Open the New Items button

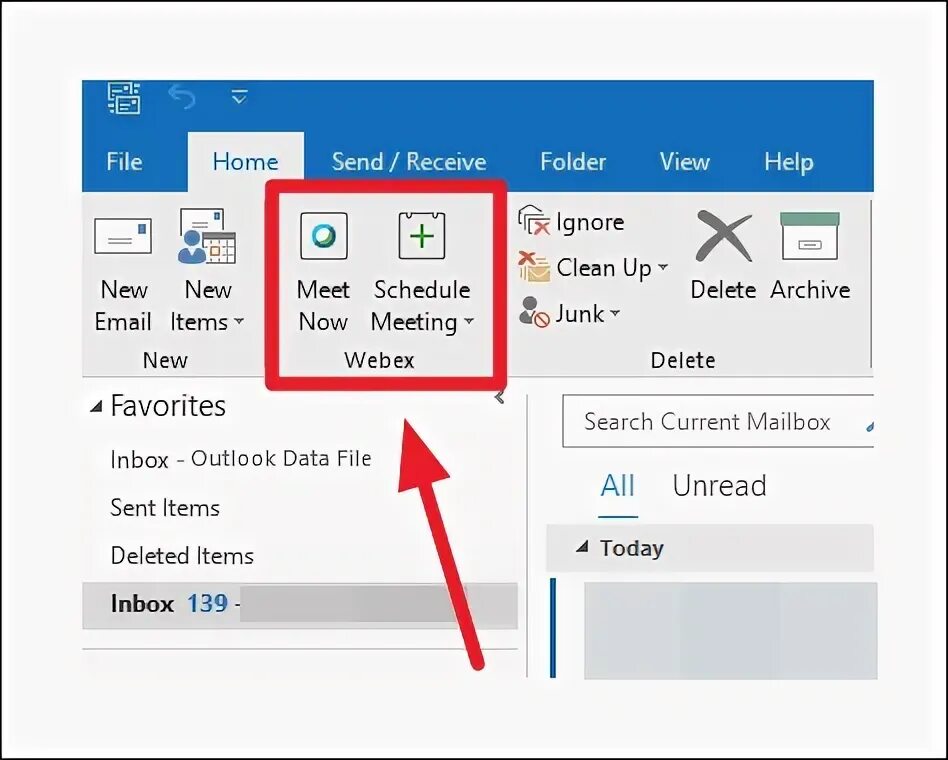pyautogui.click(x=207, y=271)
